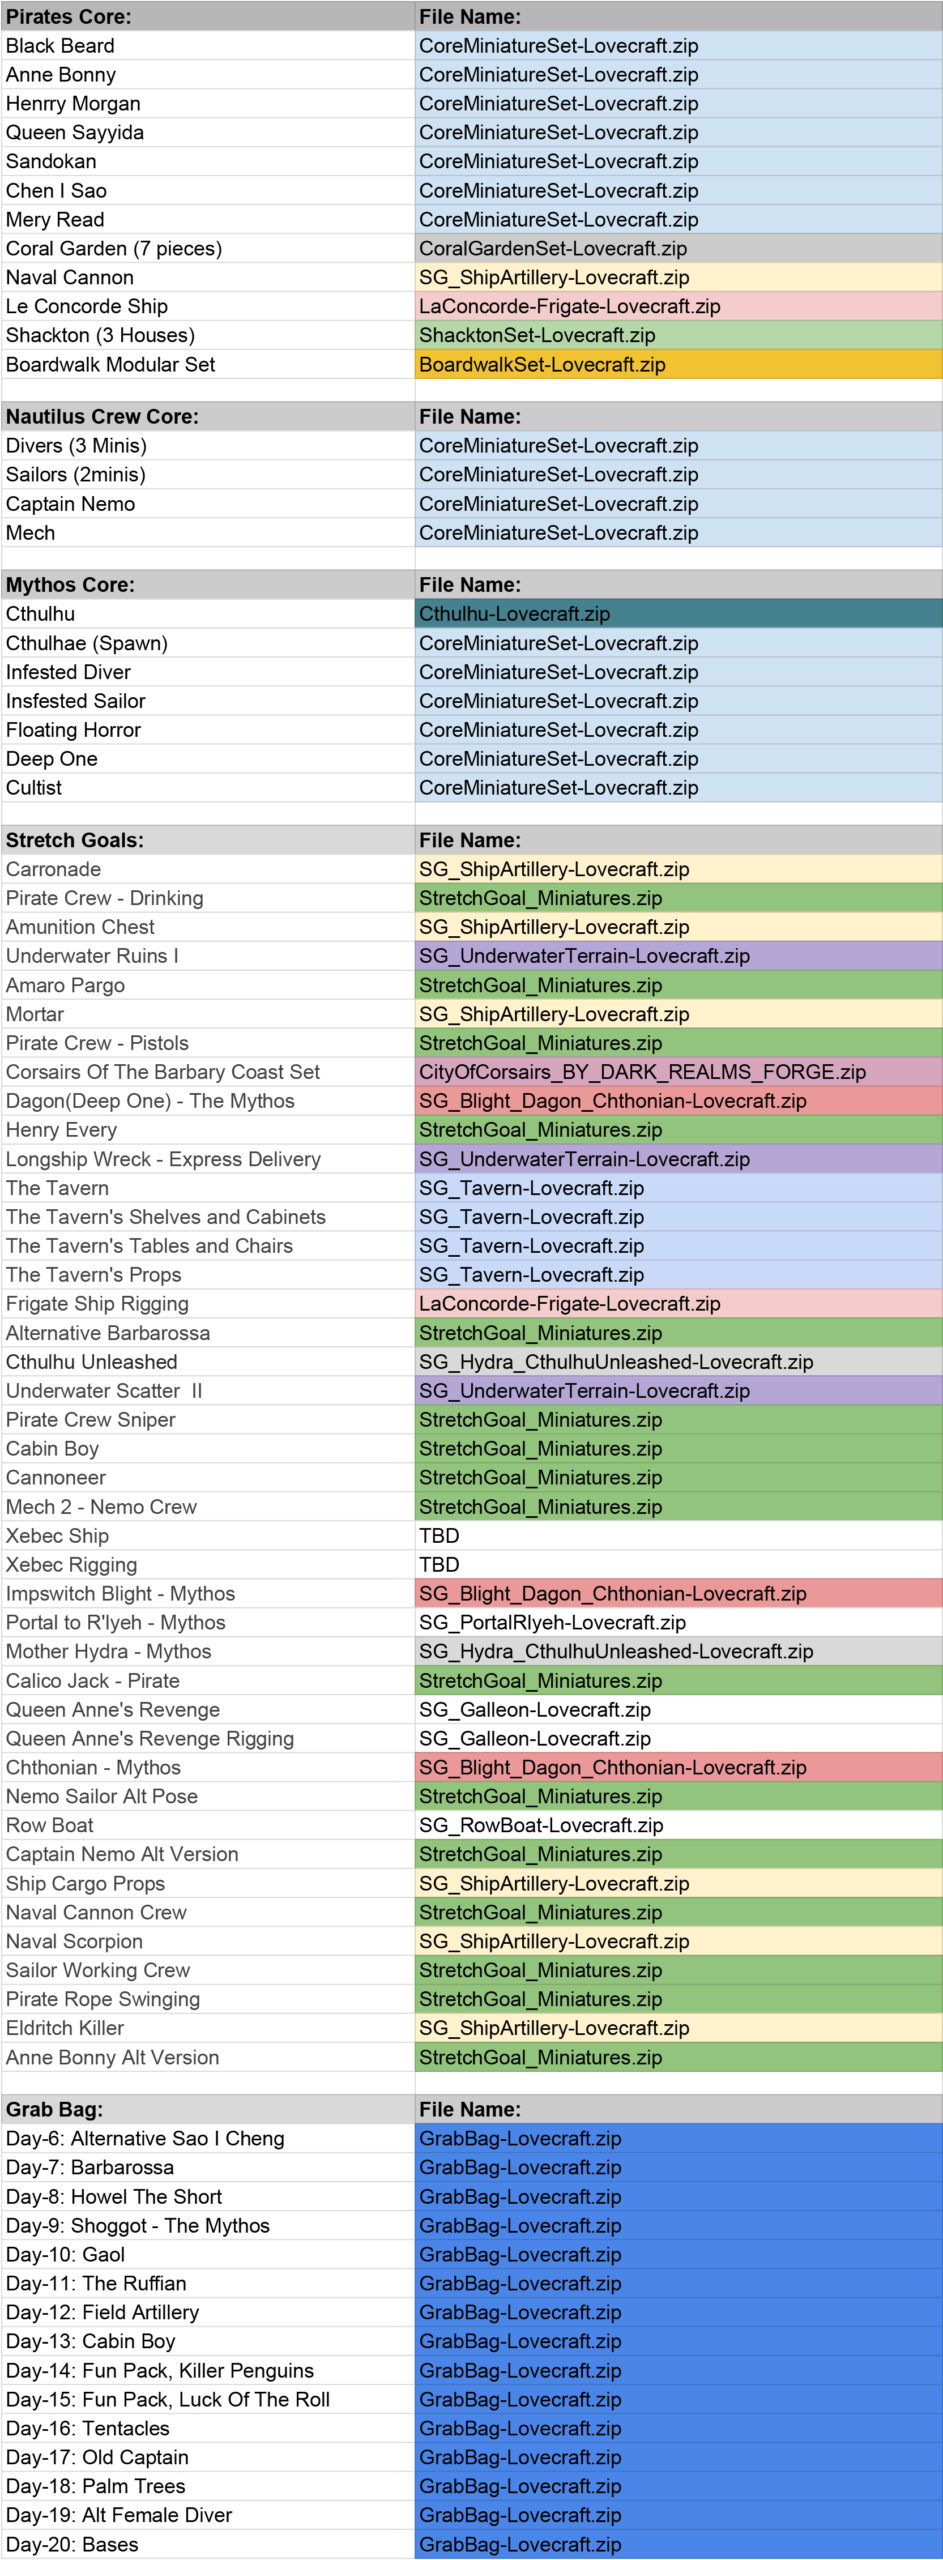Click the "Day-20: Bases" cell
The width and height of the screenshot is (943, 2560).
(208, 2545)
